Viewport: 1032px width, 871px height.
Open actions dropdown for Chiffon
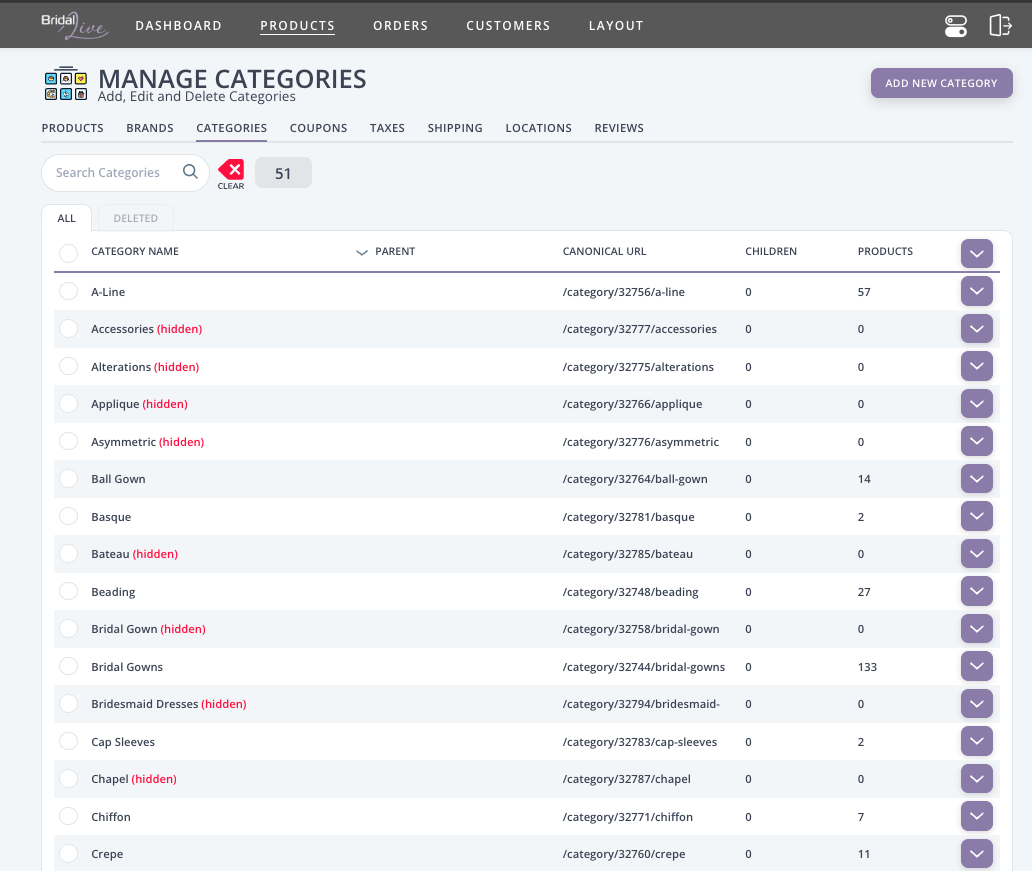click(977, 816)
